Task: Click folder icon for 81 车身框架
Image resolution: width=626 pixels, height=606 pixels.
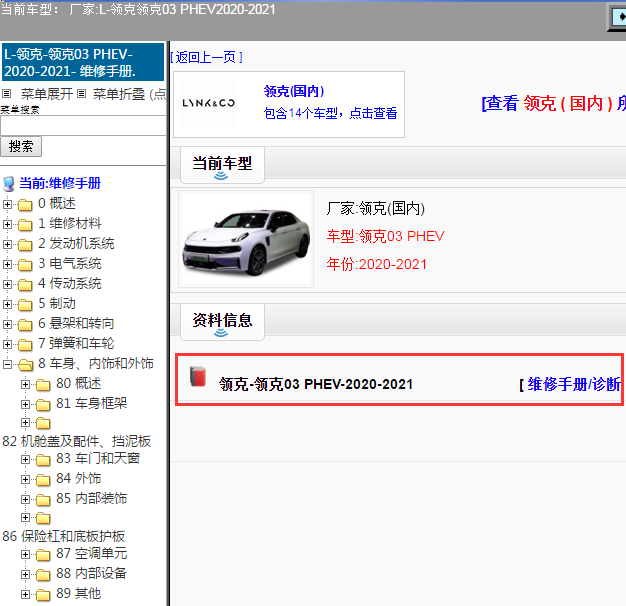Action: pos(43,405)
